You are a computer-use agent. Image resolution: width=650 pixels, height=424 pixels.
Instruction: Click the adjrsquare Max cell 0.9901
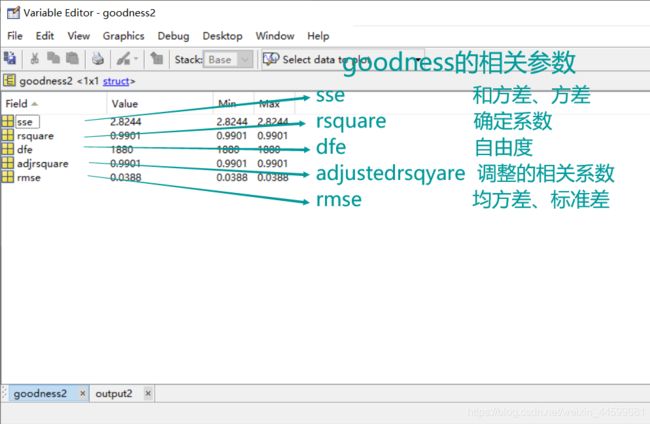point(272,163)
